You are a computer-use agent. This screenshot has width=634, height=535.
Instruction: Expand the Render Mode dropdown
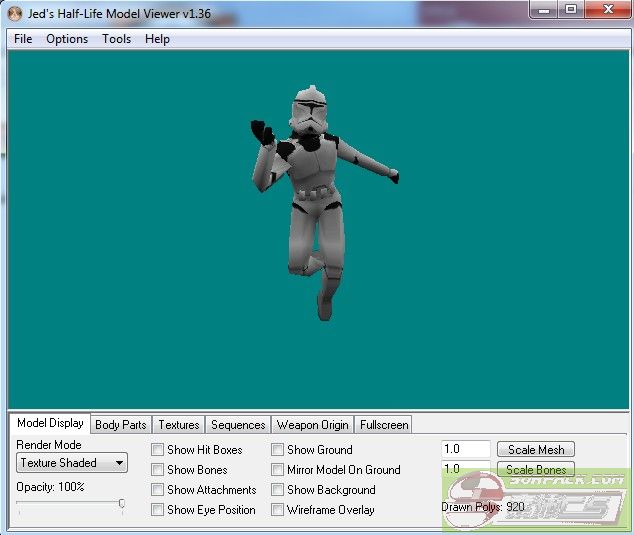click(72, 463)
